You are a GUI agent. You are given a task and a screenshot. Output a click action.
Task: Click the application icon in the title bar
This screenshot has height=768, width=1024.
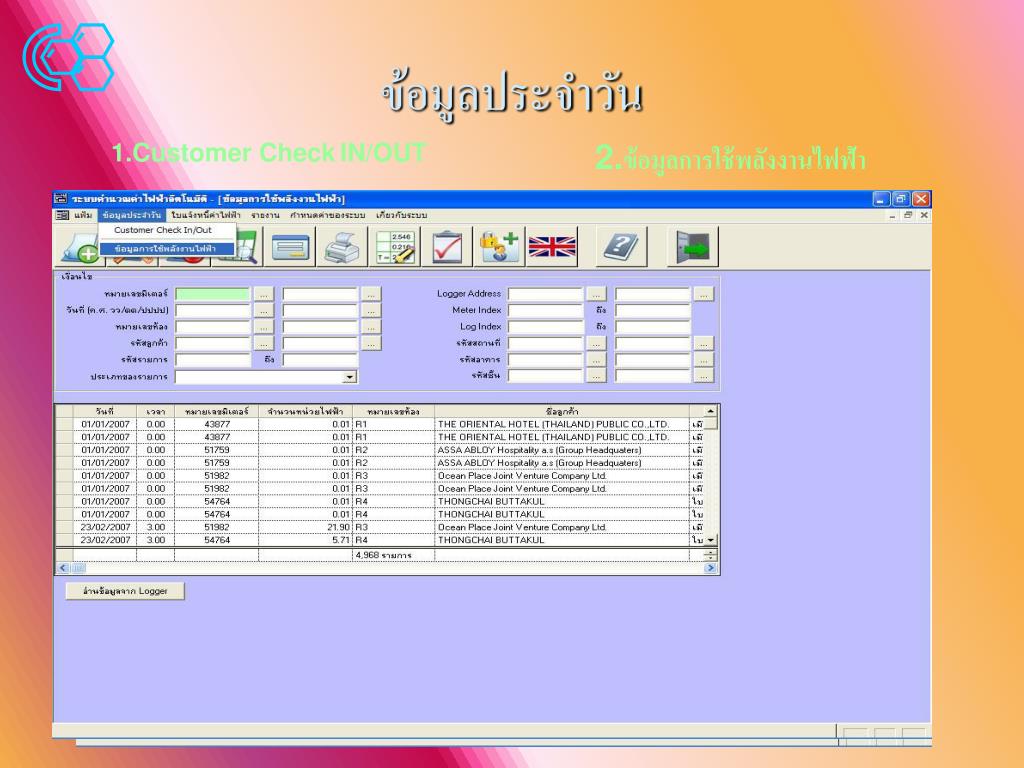(61, 199)
